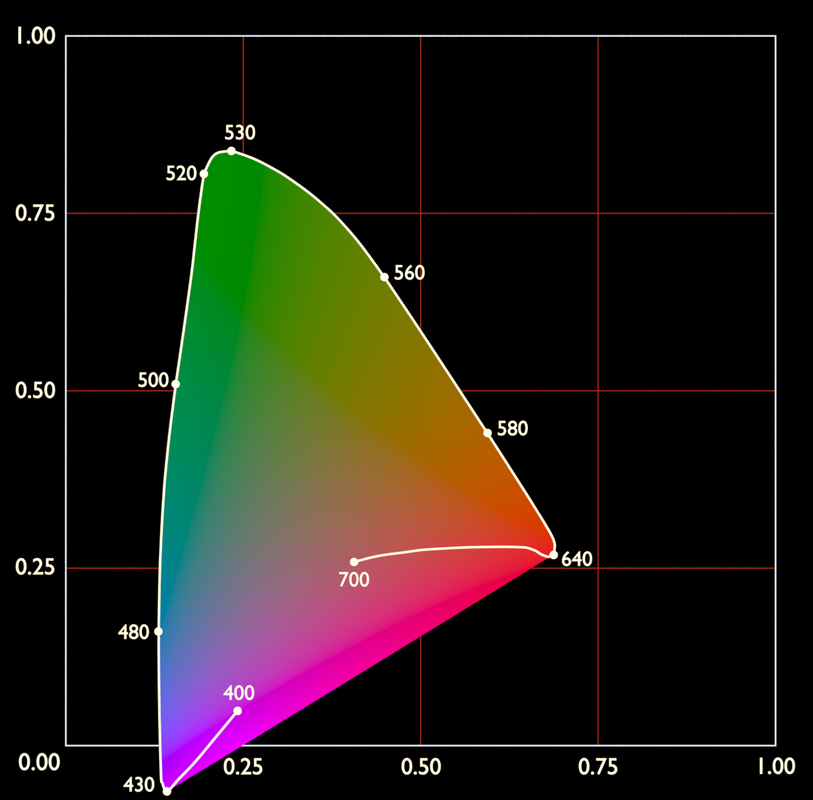The image size is (813, 800).
Task: Click the y-axis '0.00' tick label
Action: (39, 763)
